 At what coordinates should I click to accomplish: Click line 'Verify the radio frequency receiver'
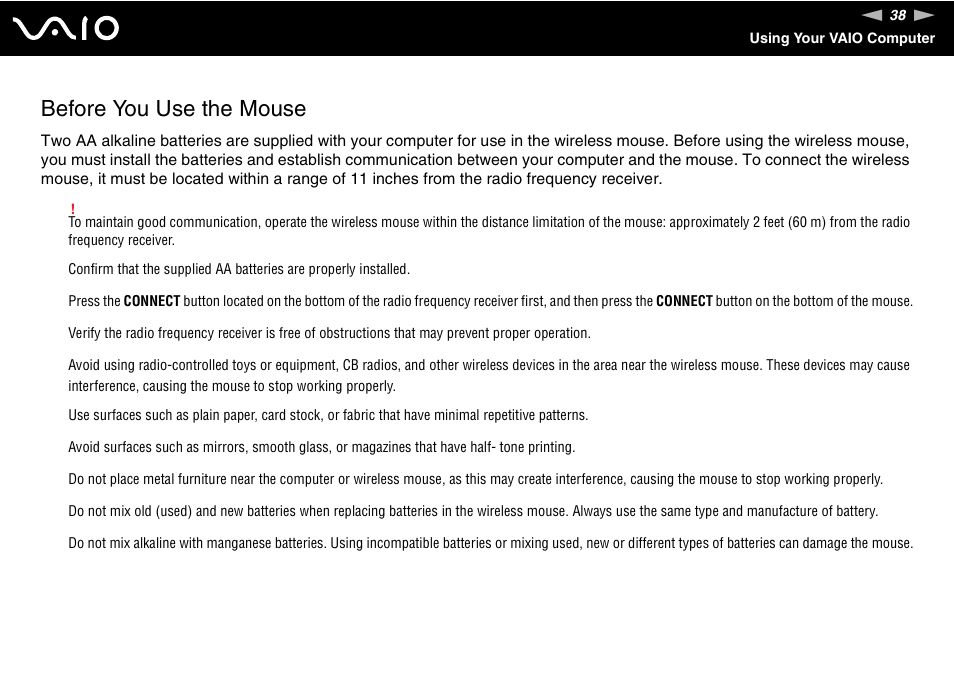pyautogui.click(x=329, y=333)
